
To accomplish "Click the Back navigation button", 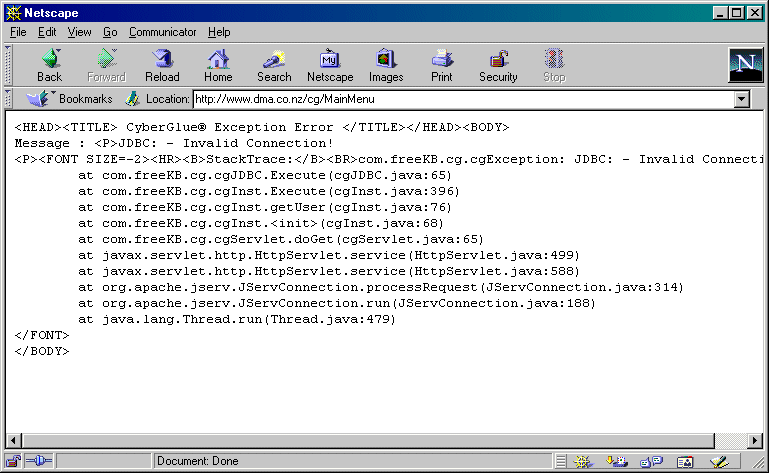I will pos(49,66).
